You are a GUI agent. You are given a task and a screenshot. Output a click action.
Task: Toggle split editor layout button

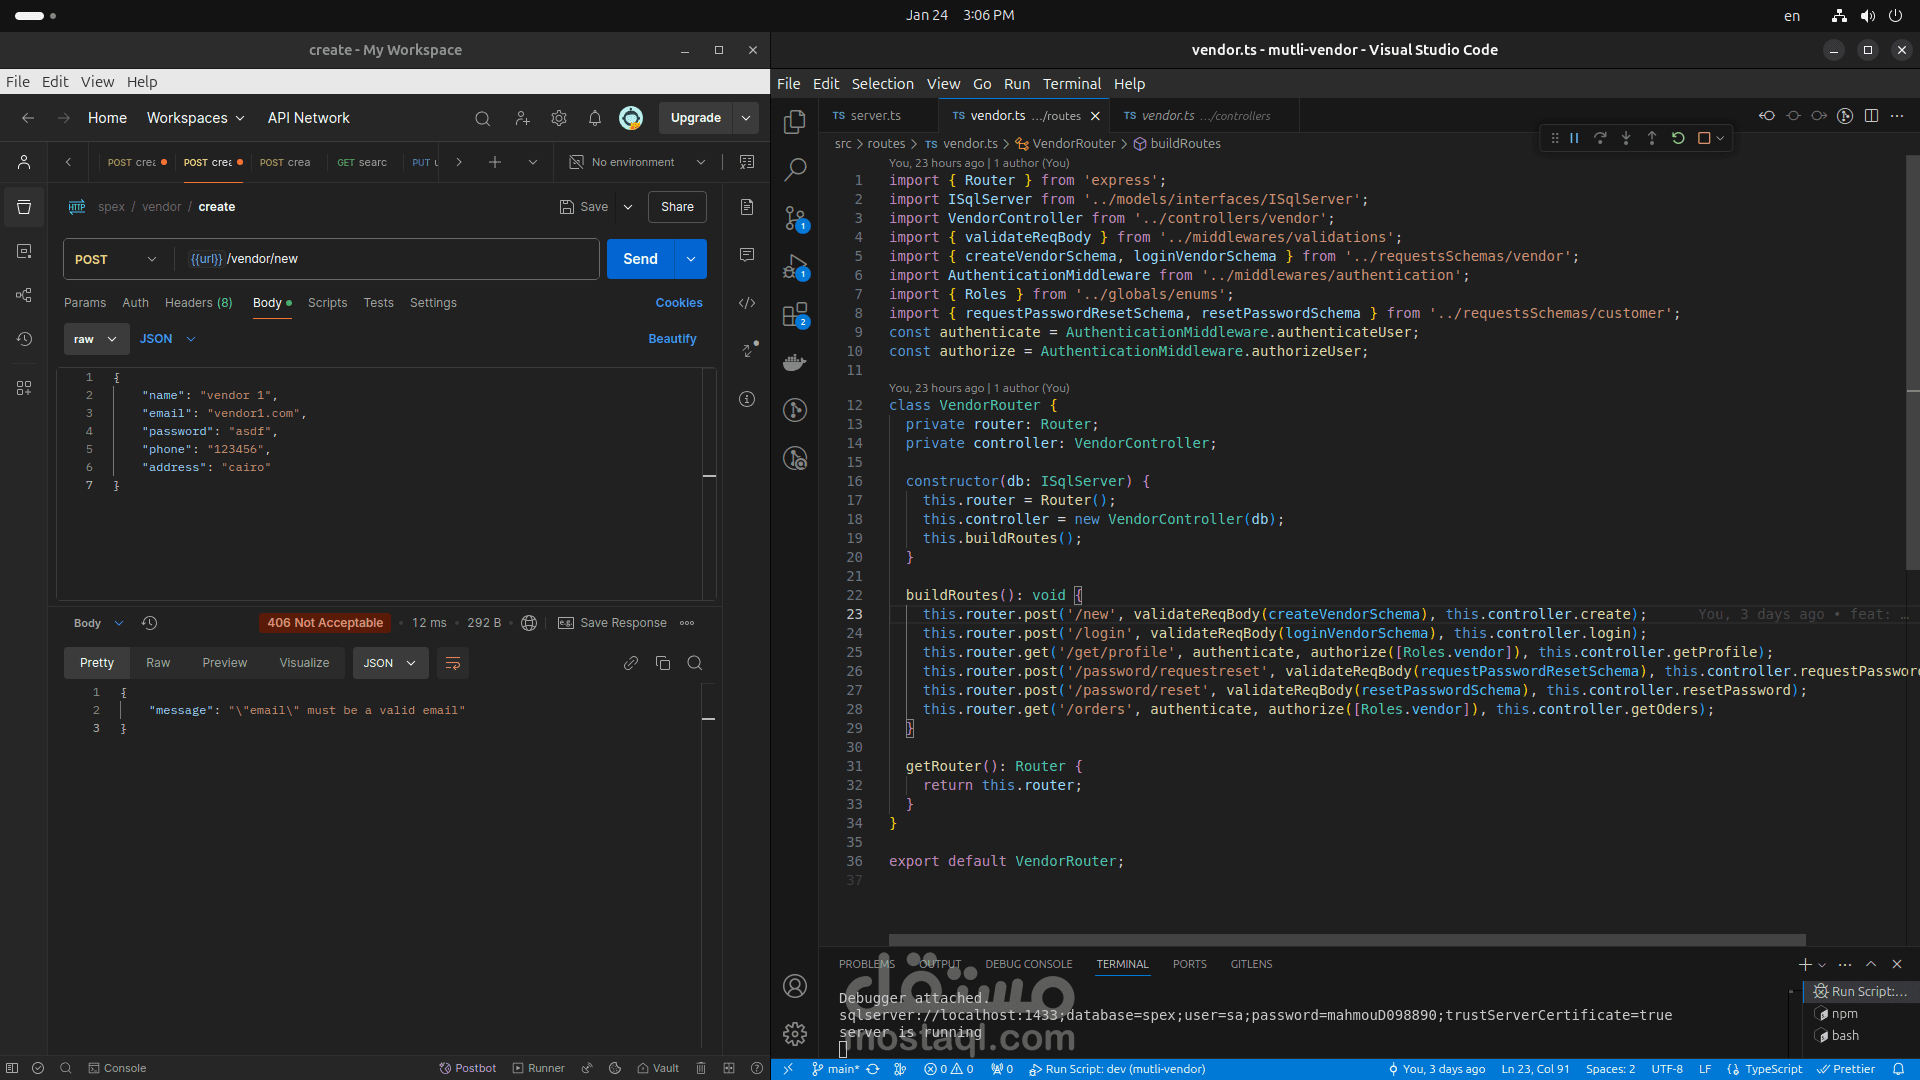point(1871,116)
